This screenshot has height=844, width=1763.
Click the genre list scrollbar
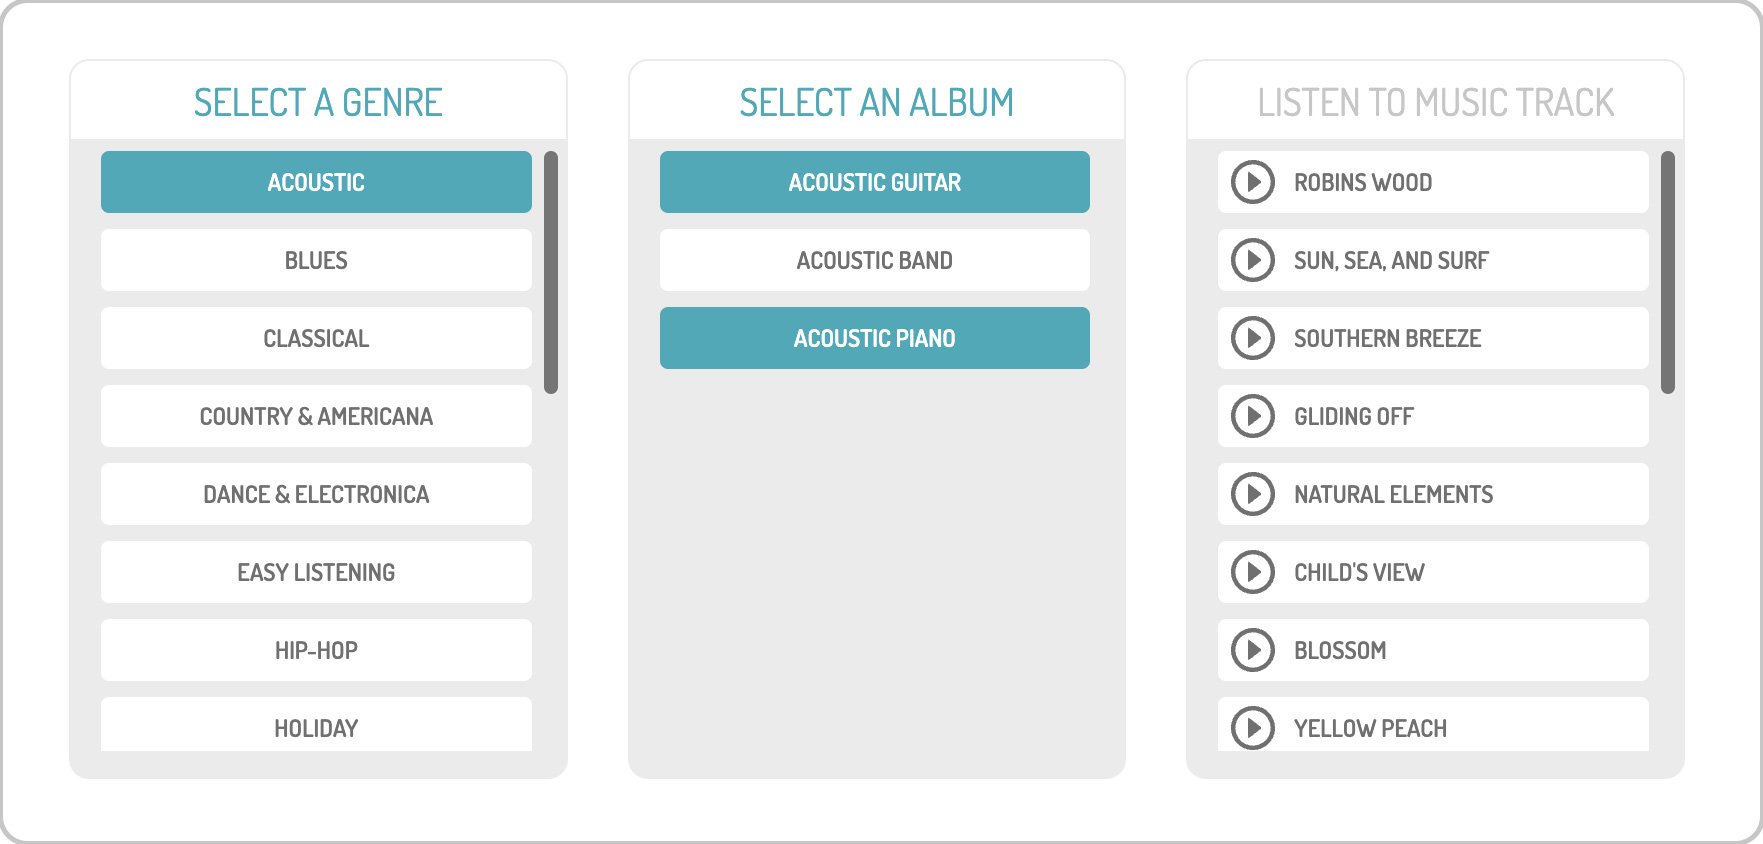click(x=552, y=270)
